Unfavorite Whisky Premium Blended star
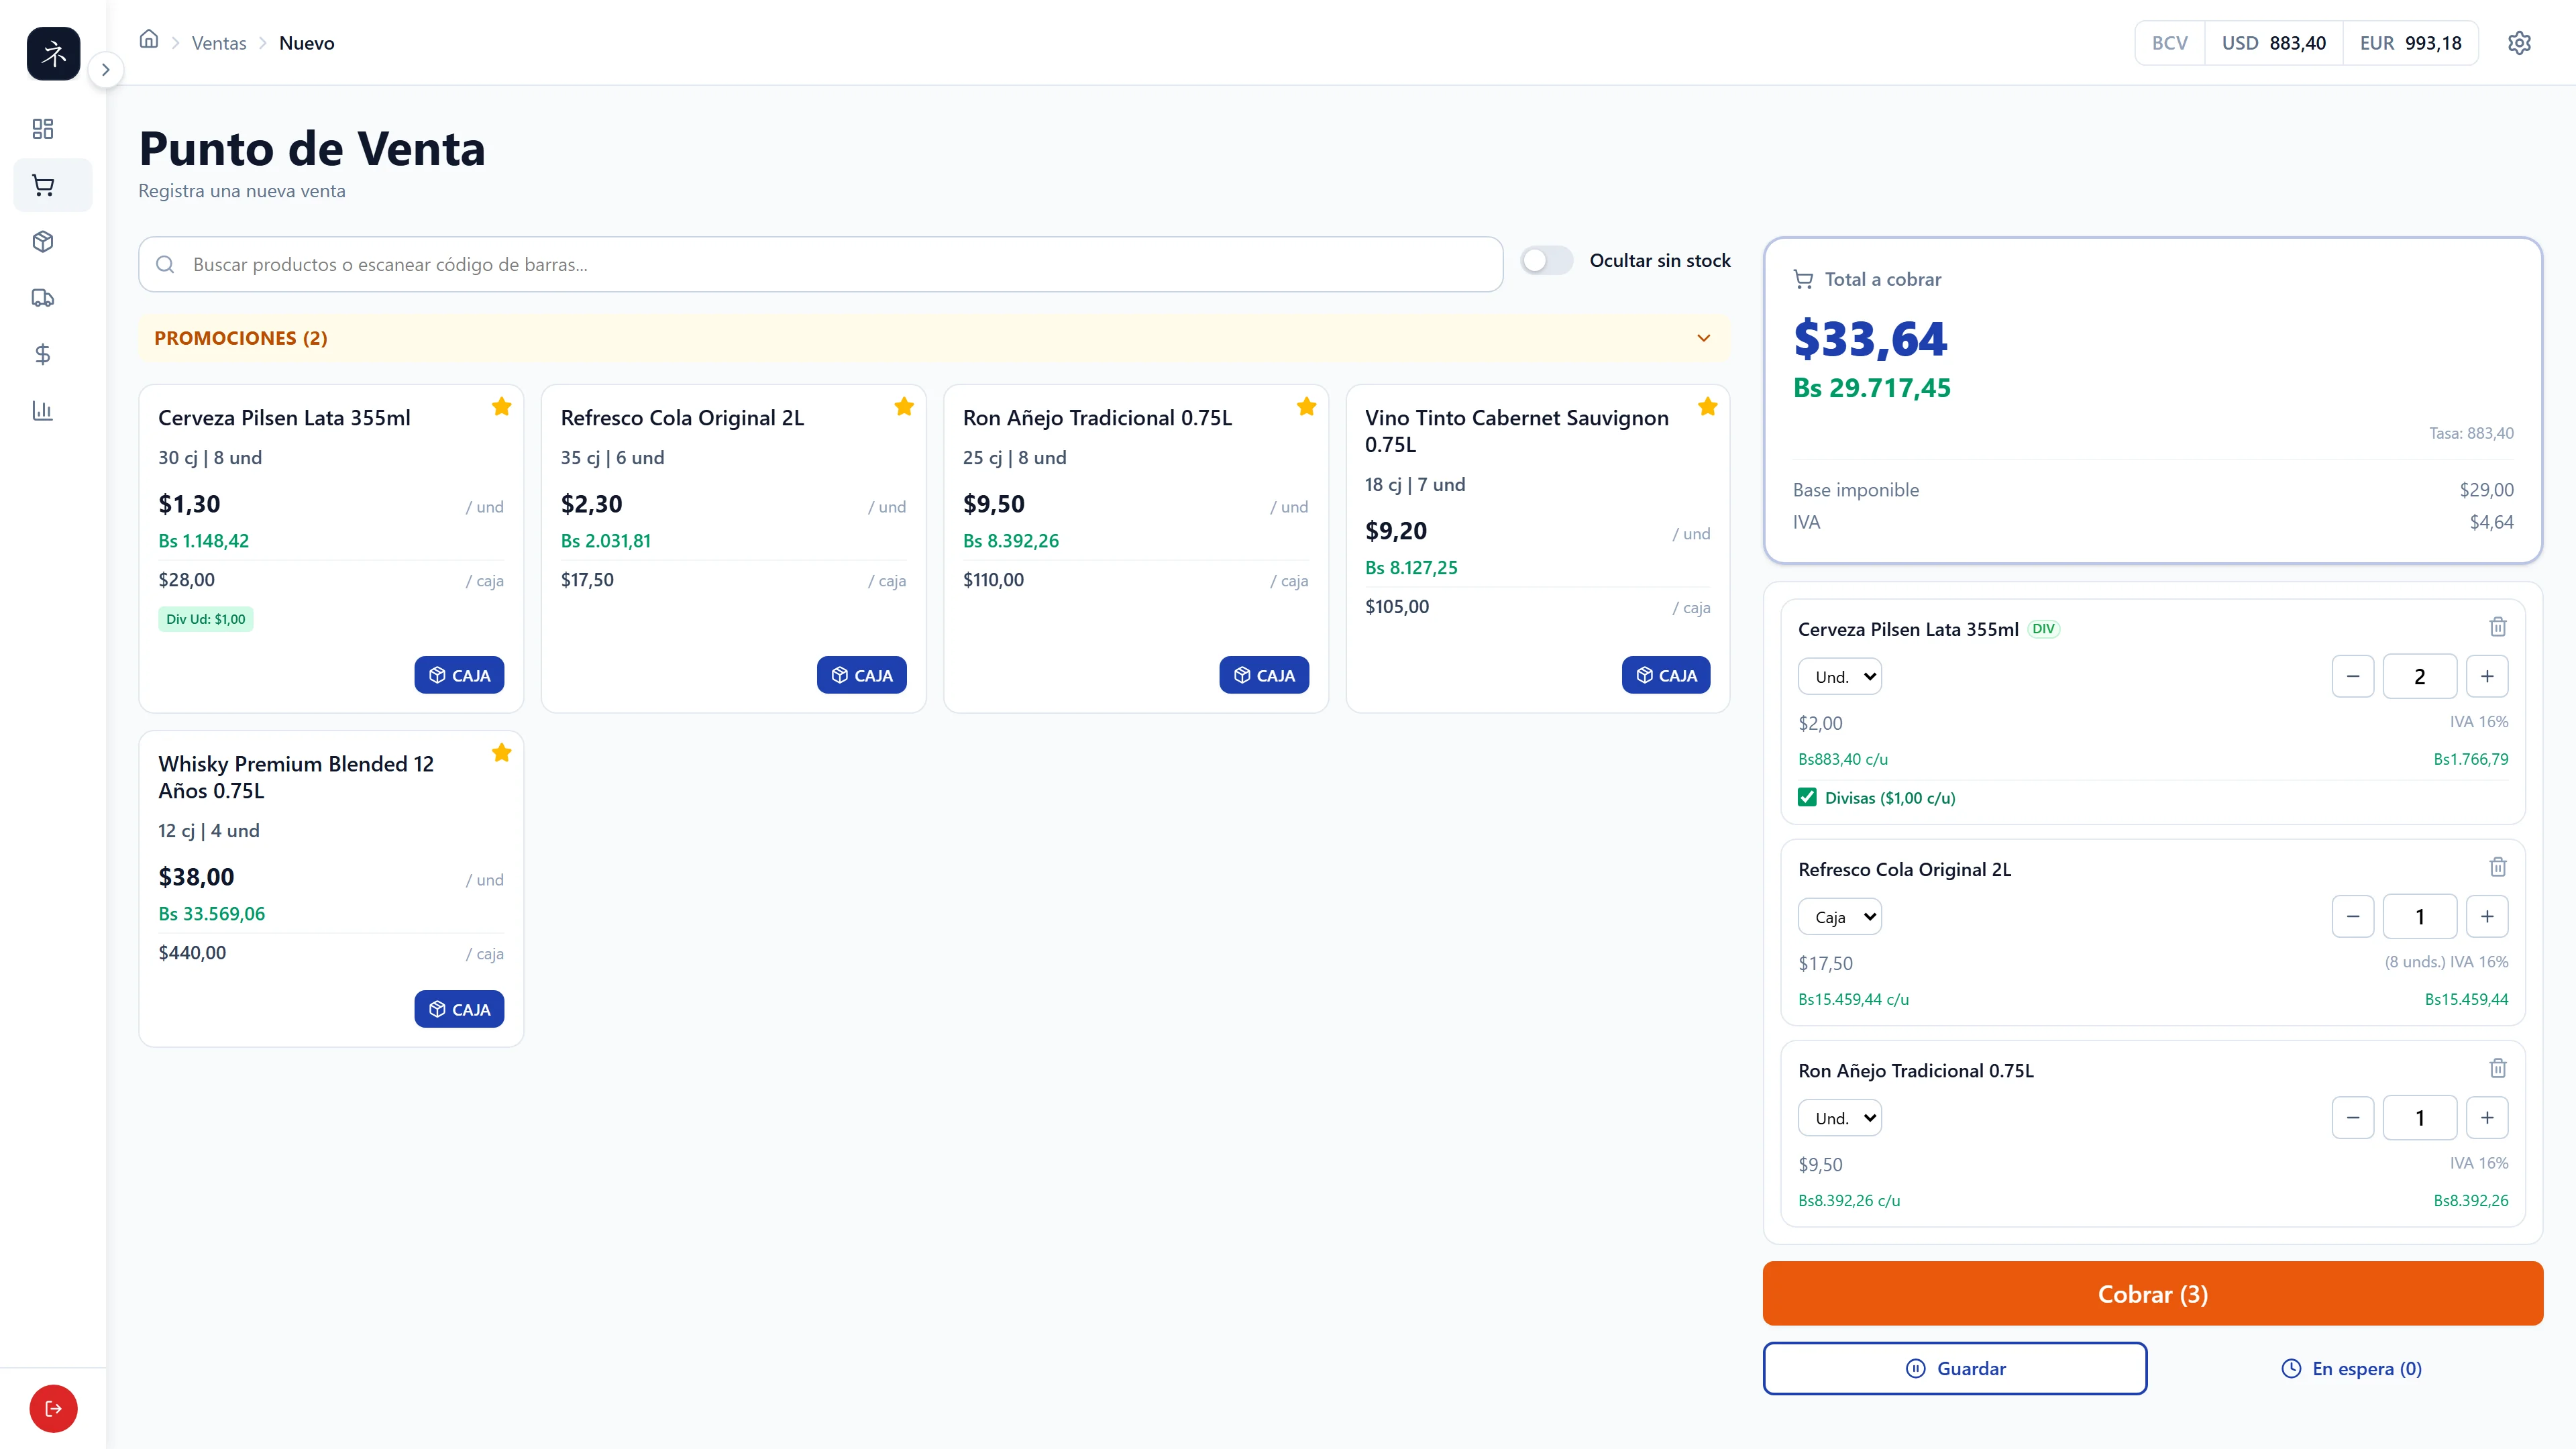Image resolution: width=2576 pixels, height=1449 pixels. (x=502, y=752)
